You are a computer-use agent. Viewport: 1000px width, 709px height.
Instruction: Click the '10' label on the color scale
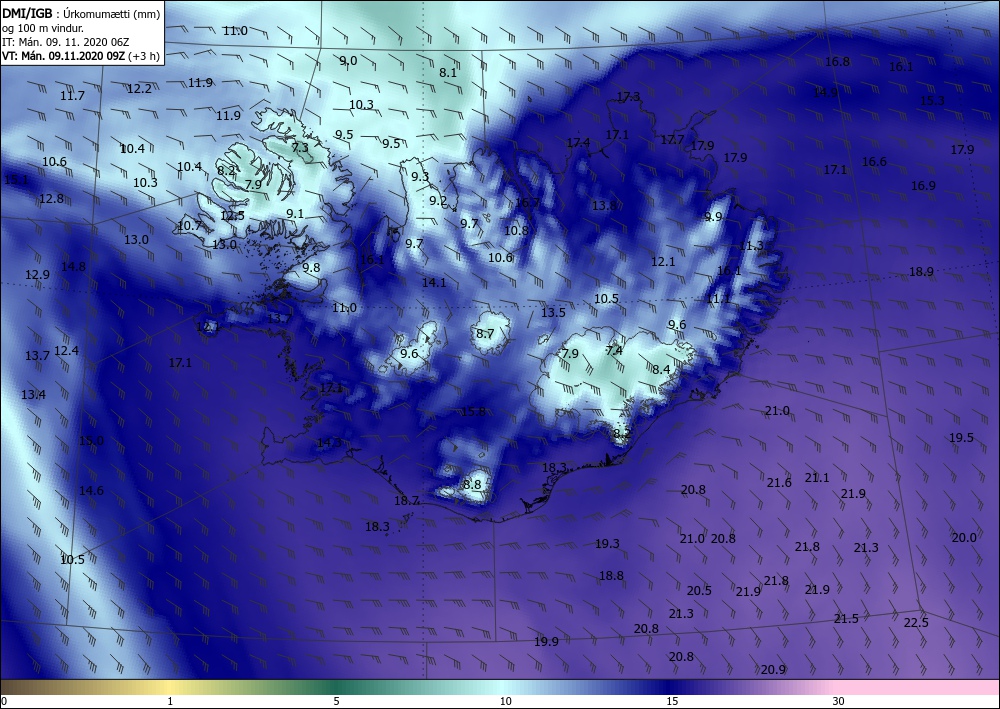(505, 701)
